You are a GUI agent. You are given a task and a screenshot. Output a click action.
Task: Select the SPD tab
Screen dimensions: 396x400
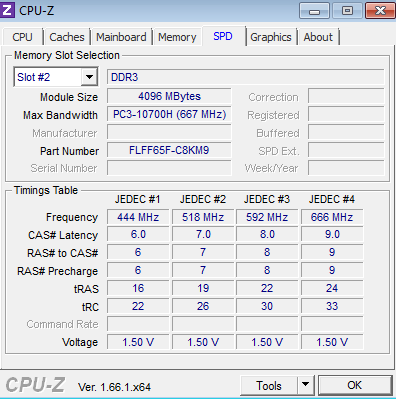point(223,36)
